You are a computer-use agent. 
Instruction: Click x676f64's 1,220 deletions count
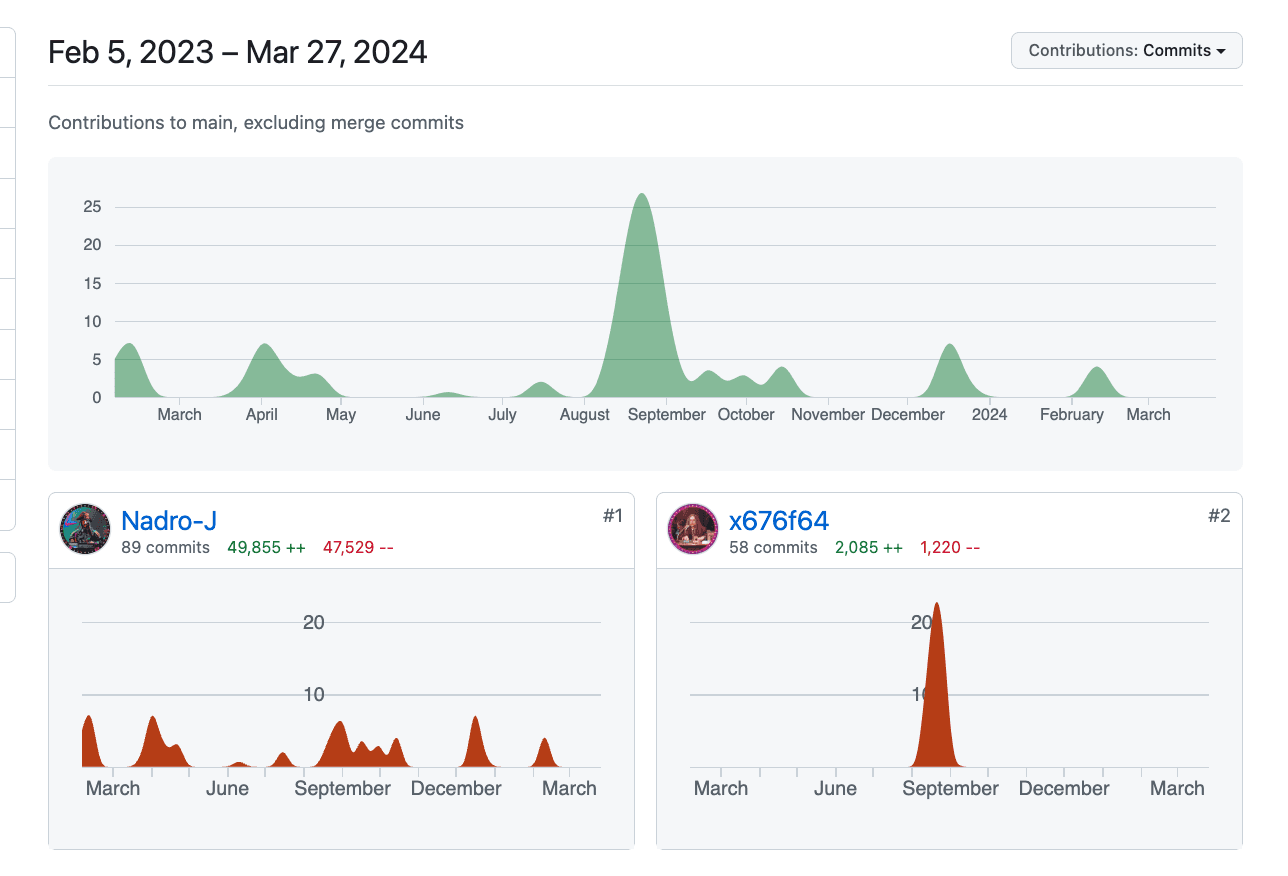(950, 547)
